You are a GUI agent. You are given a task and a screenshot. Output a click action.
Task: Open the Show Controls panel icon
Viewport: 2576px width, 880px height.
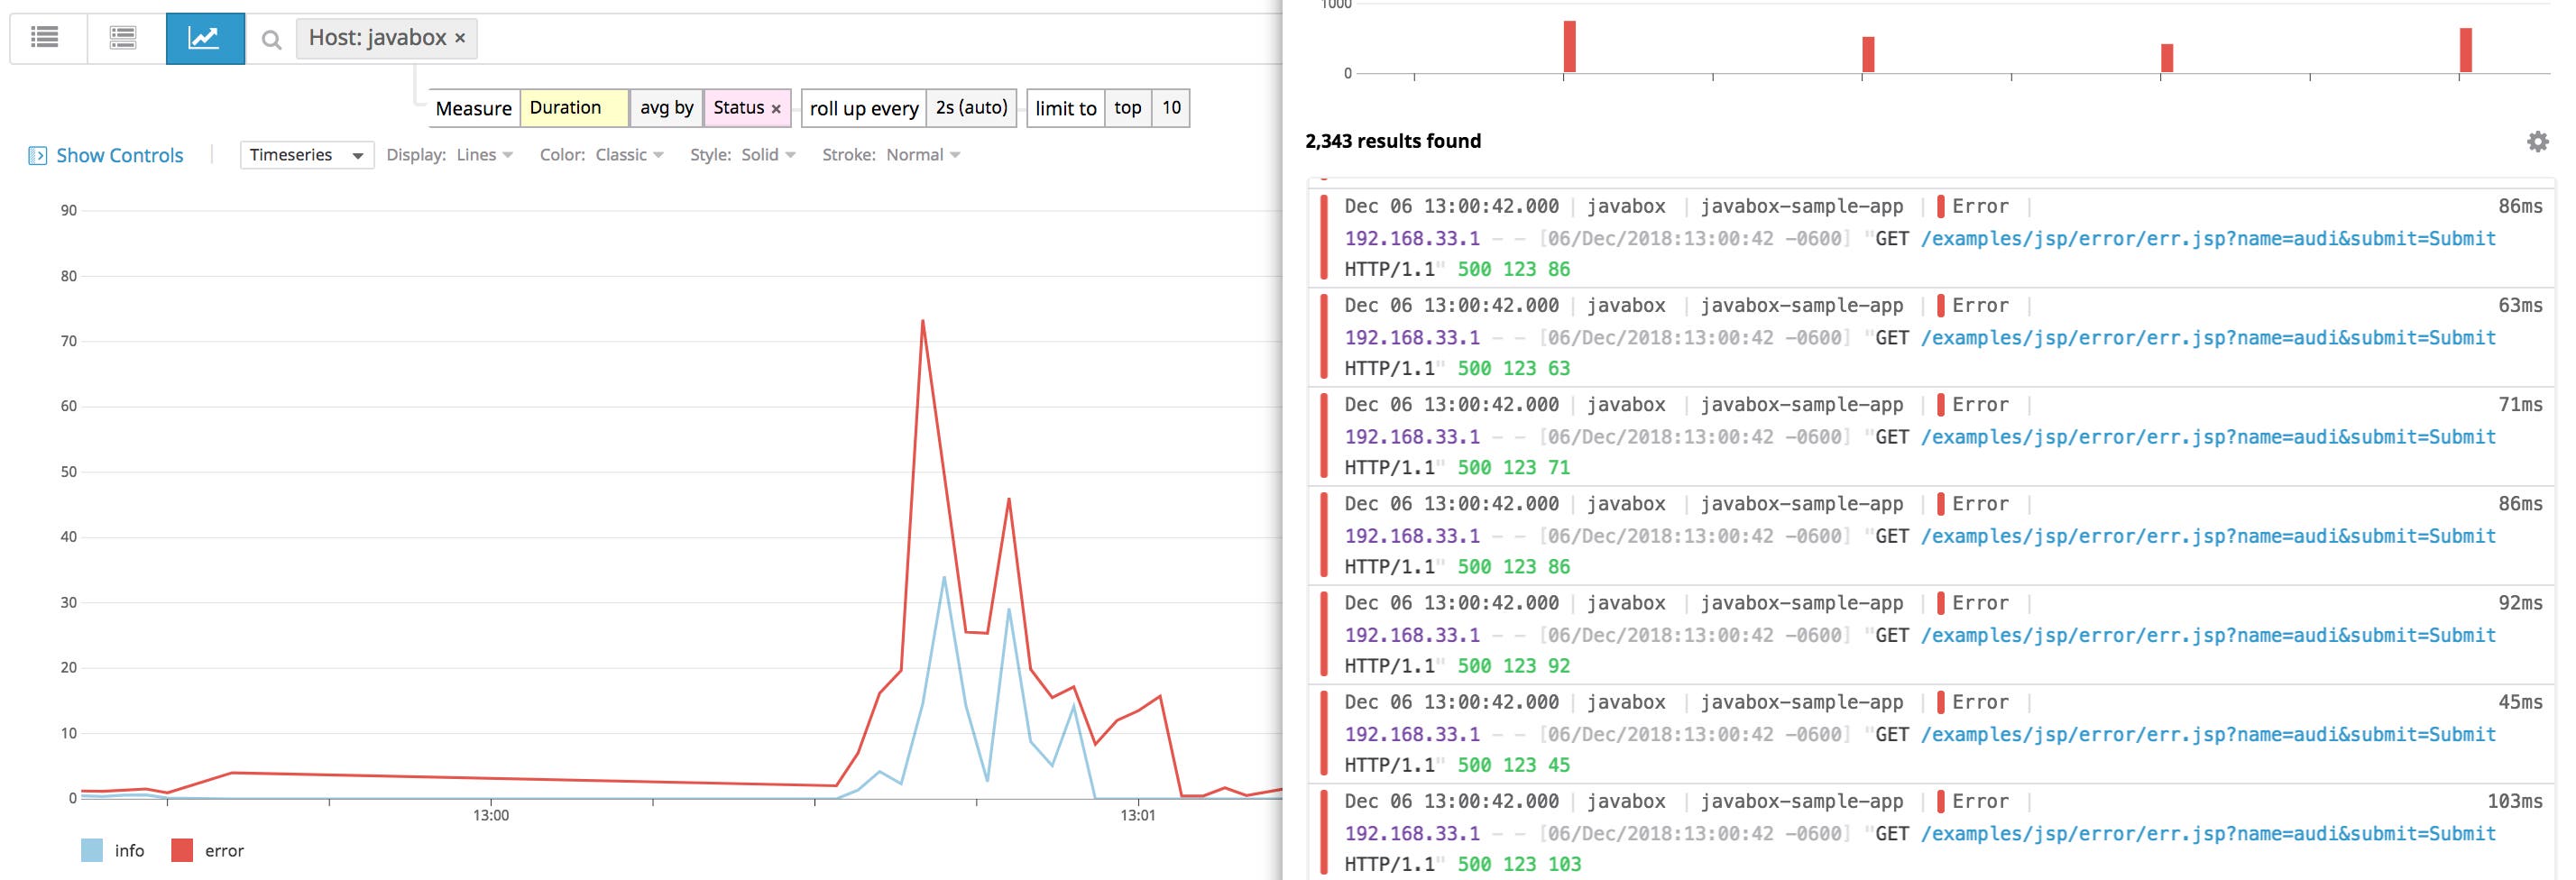pos(36,154)
